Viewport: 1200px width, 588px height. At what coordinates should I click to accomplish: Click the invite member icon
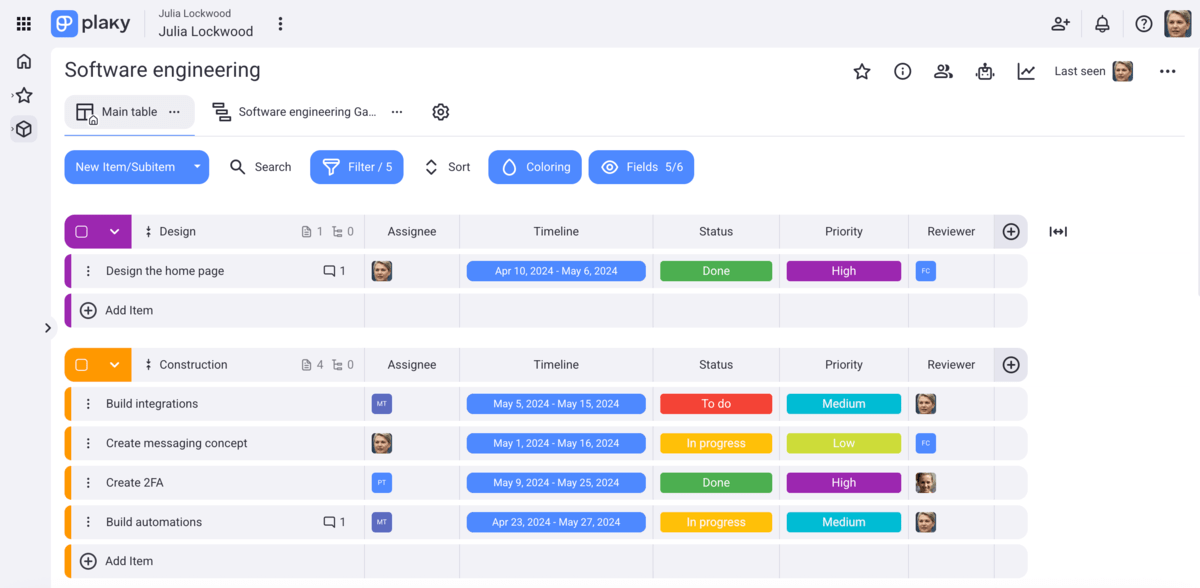click(1060, 23)
